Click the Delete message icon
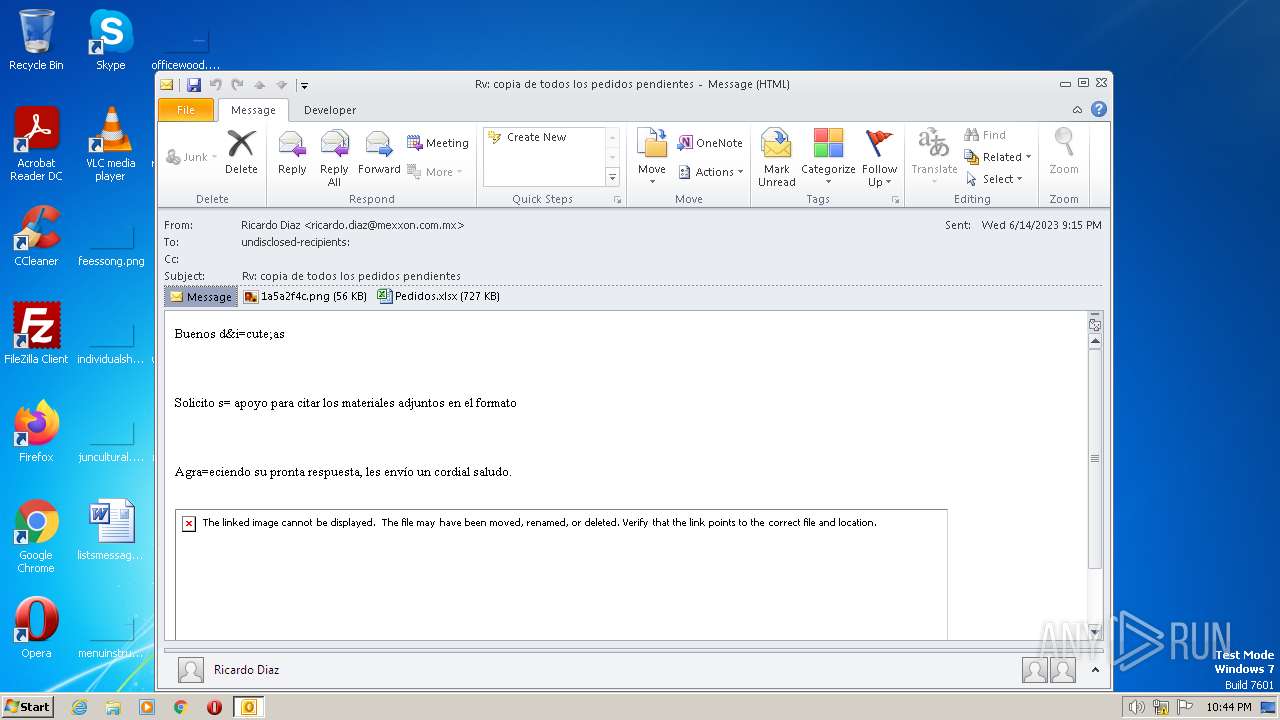 [x=241, y=153]
